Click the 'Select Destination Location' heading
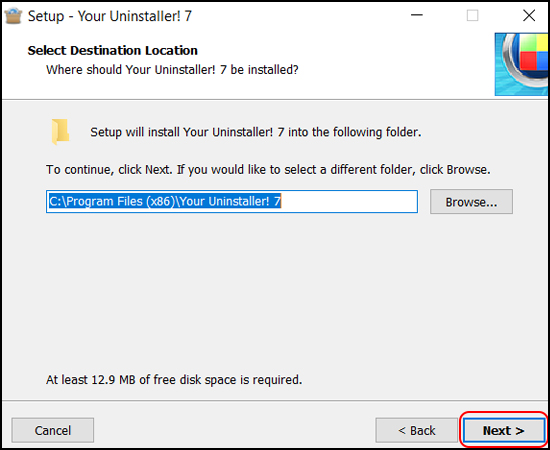Image resolution: width=550 pixels, height=450 pixels. coord(113,51)
